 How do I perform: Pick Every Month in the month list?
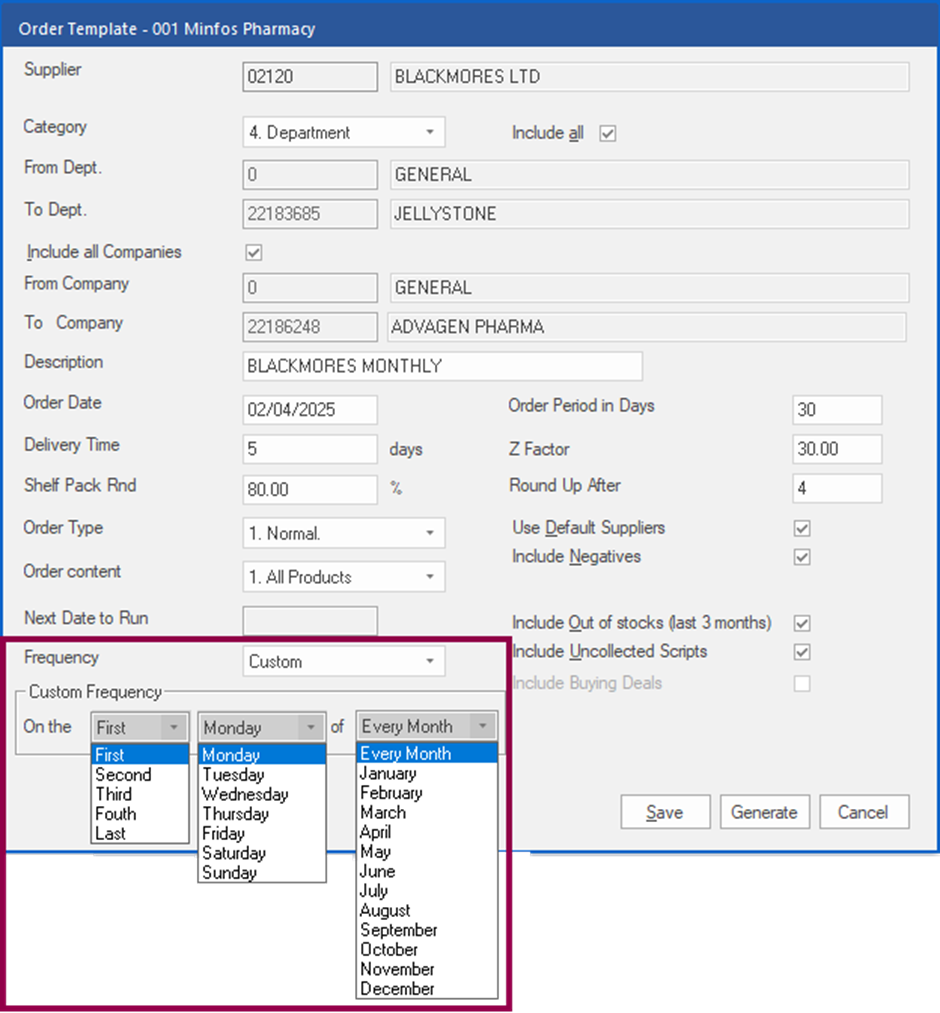coord(427,753)
